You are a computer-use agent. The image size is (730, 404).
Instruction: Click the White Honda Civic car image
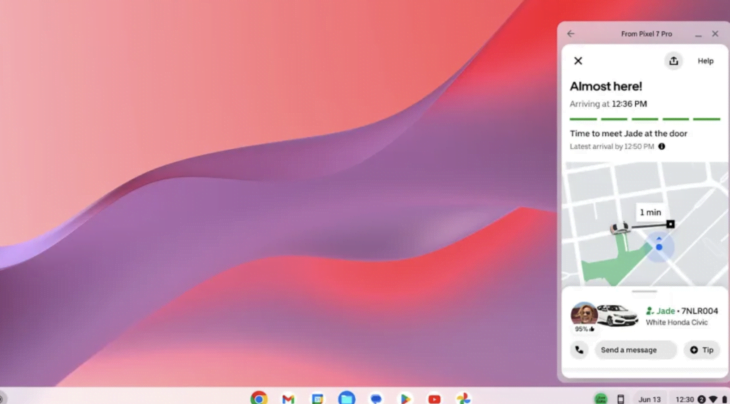(x=618, y=315)
